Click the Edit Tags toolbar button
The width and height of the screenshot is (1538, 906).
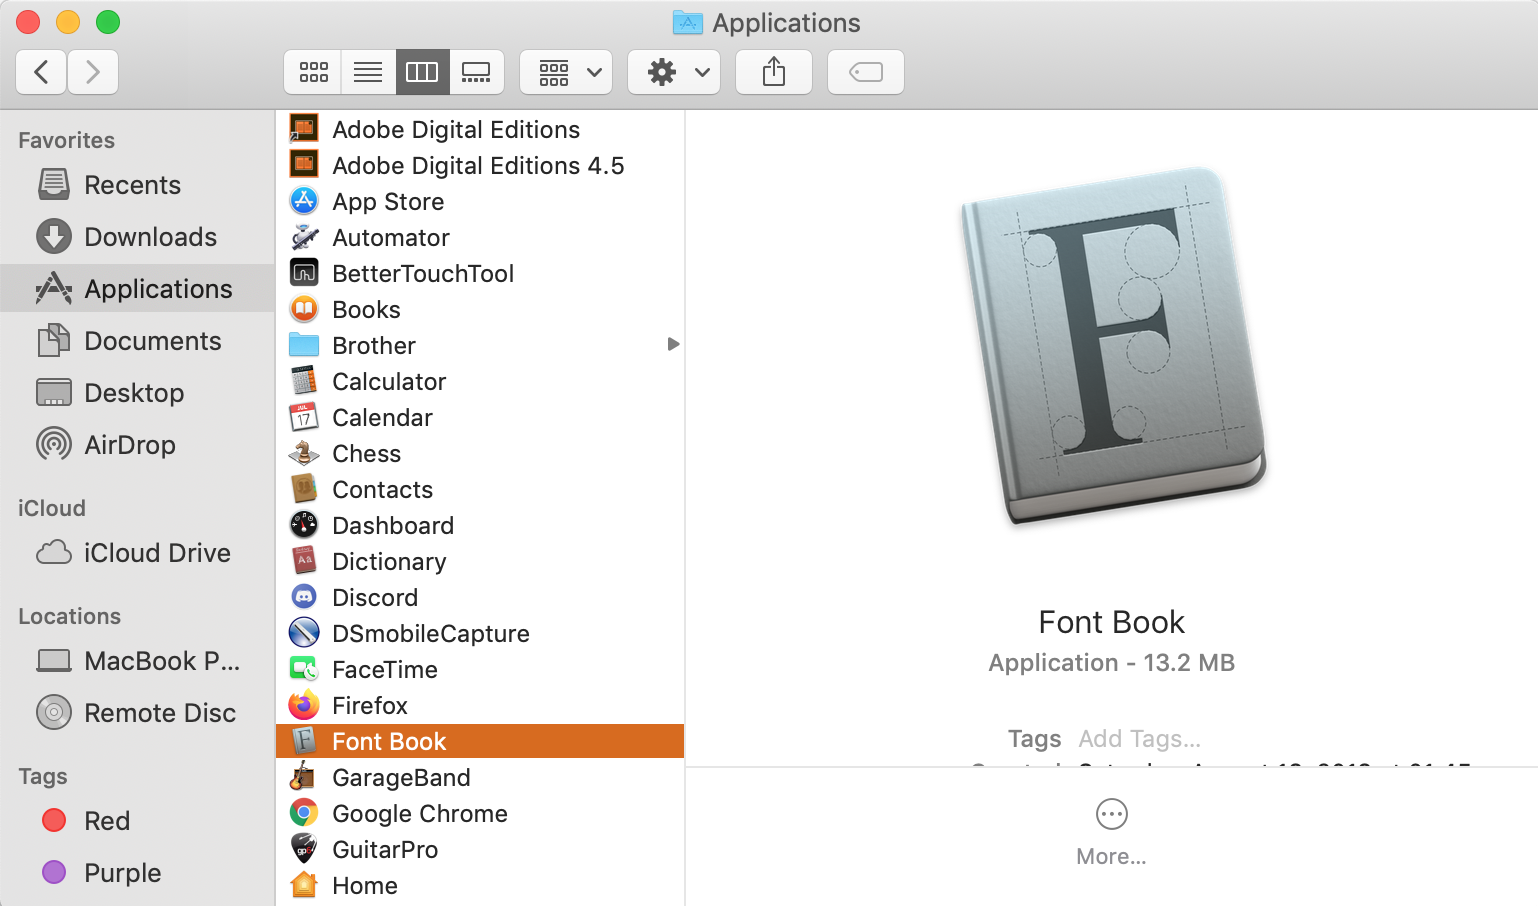tap(866, 72)
